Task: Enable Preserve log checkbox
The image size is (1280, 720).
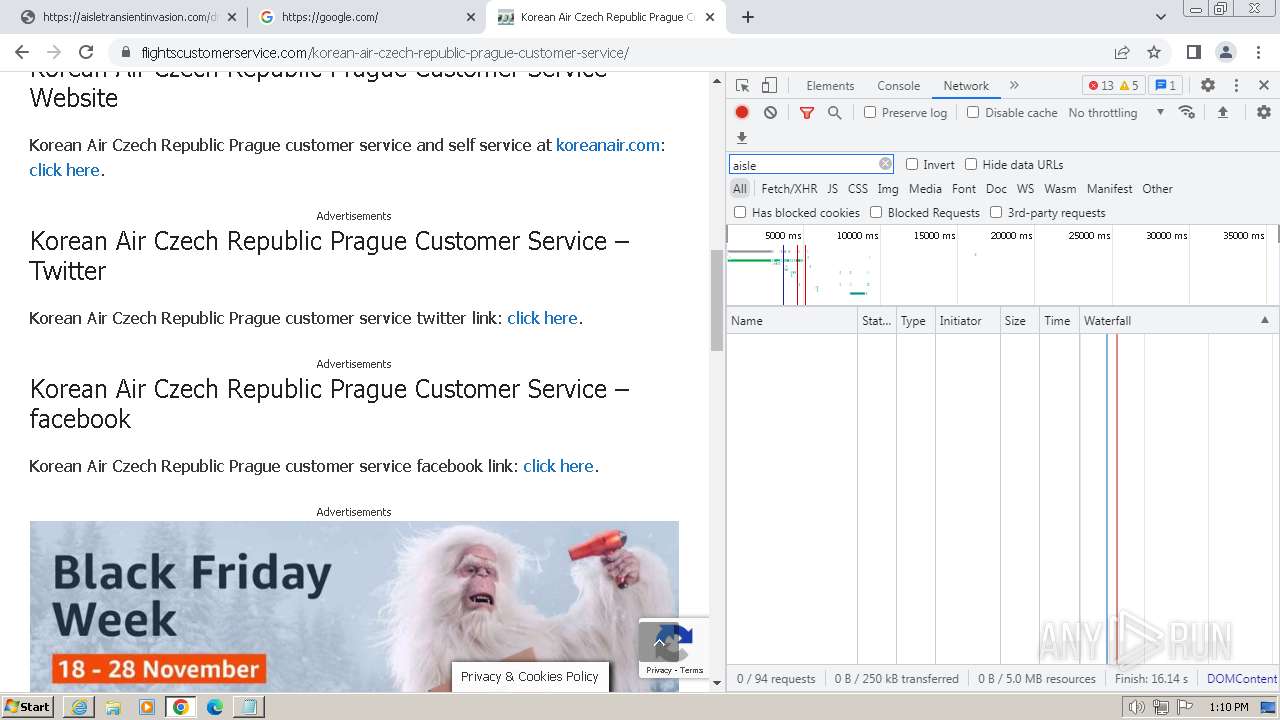Action: click(x=870, y=112)
